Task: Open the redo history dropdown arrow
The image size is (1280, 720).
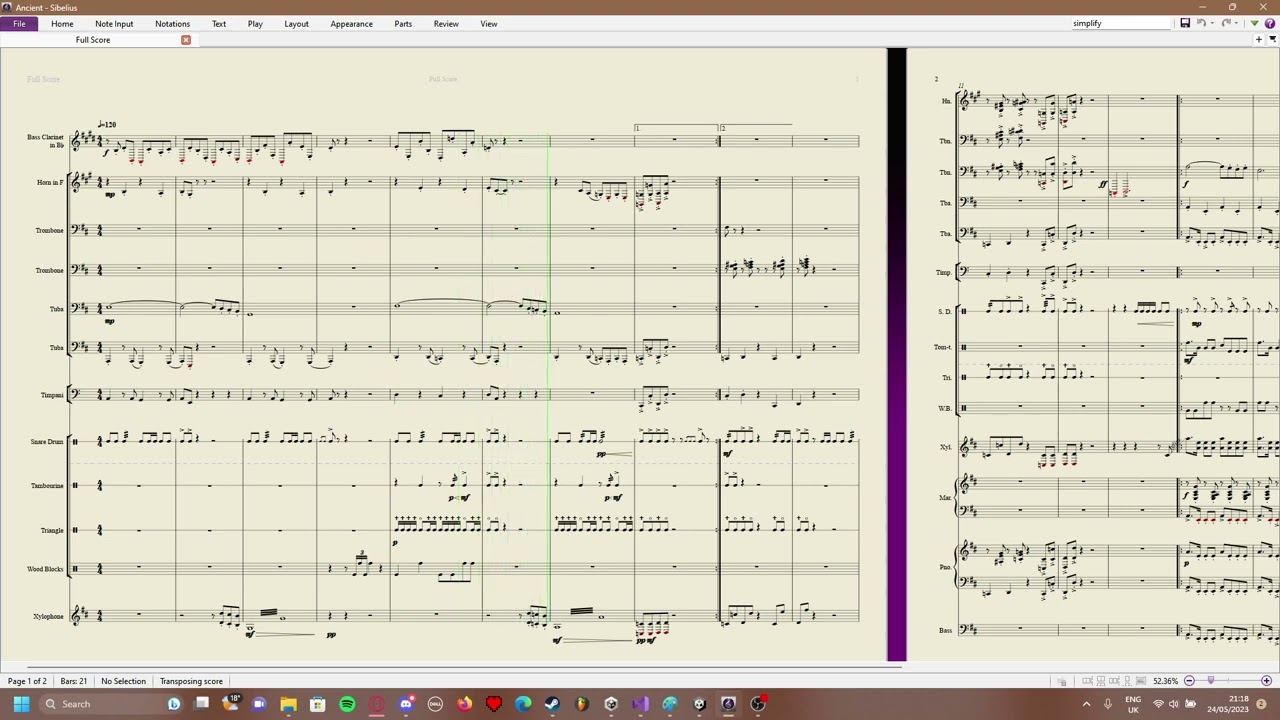Action: [1236, 23]
